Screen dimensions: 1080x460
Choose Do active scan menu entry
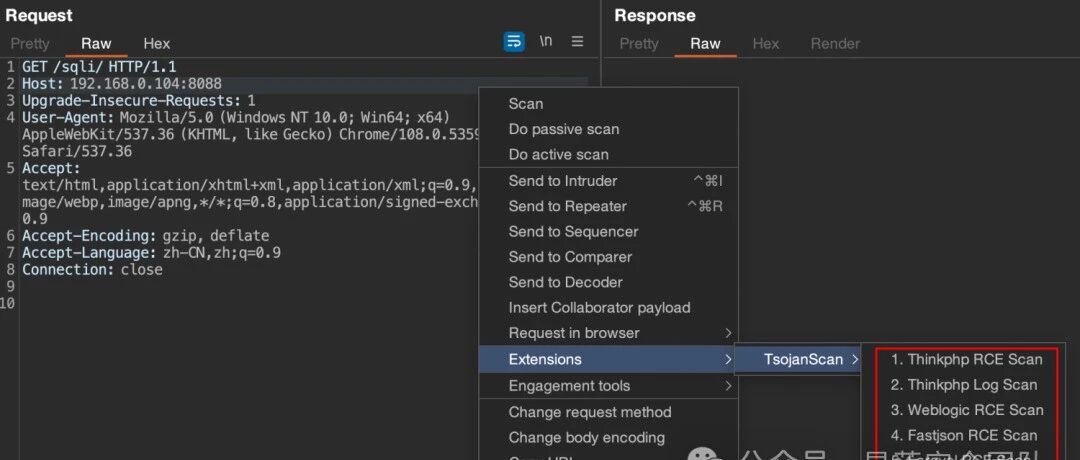(x=608, y=155)
